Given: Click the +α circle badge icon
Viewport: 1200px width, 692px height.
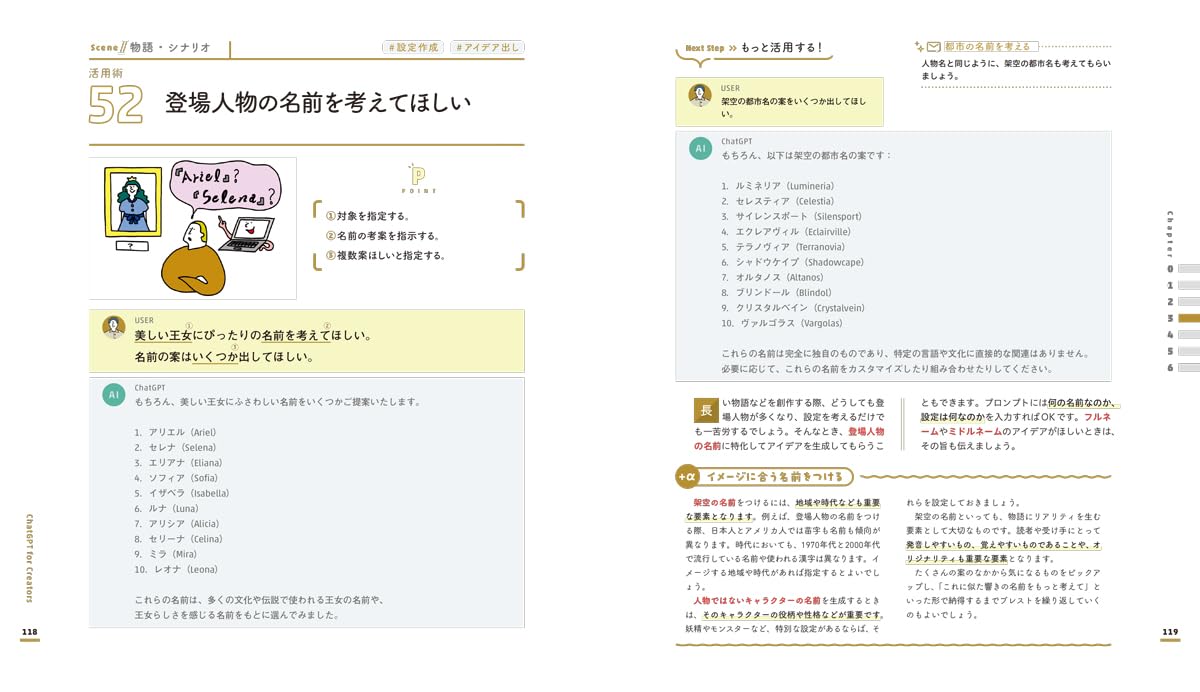Looking at the screenshot, I should pos(686,476).
